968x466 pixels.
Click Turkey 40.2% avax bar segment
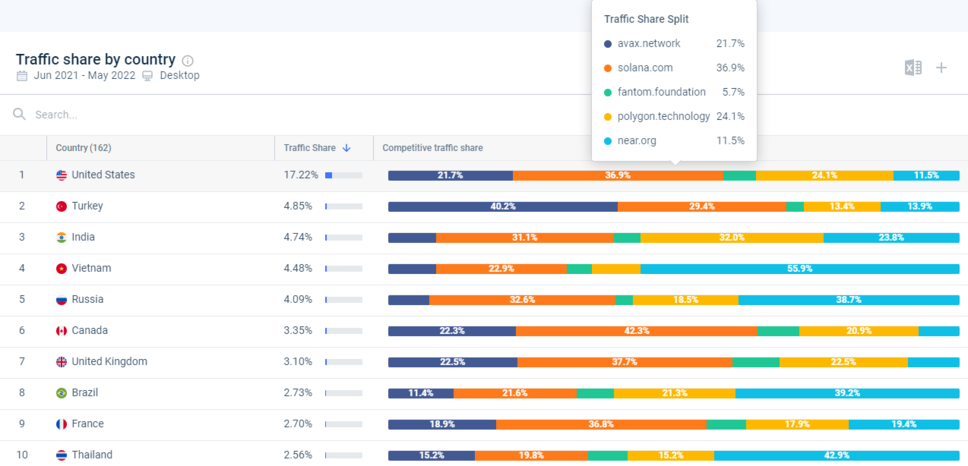503,207
